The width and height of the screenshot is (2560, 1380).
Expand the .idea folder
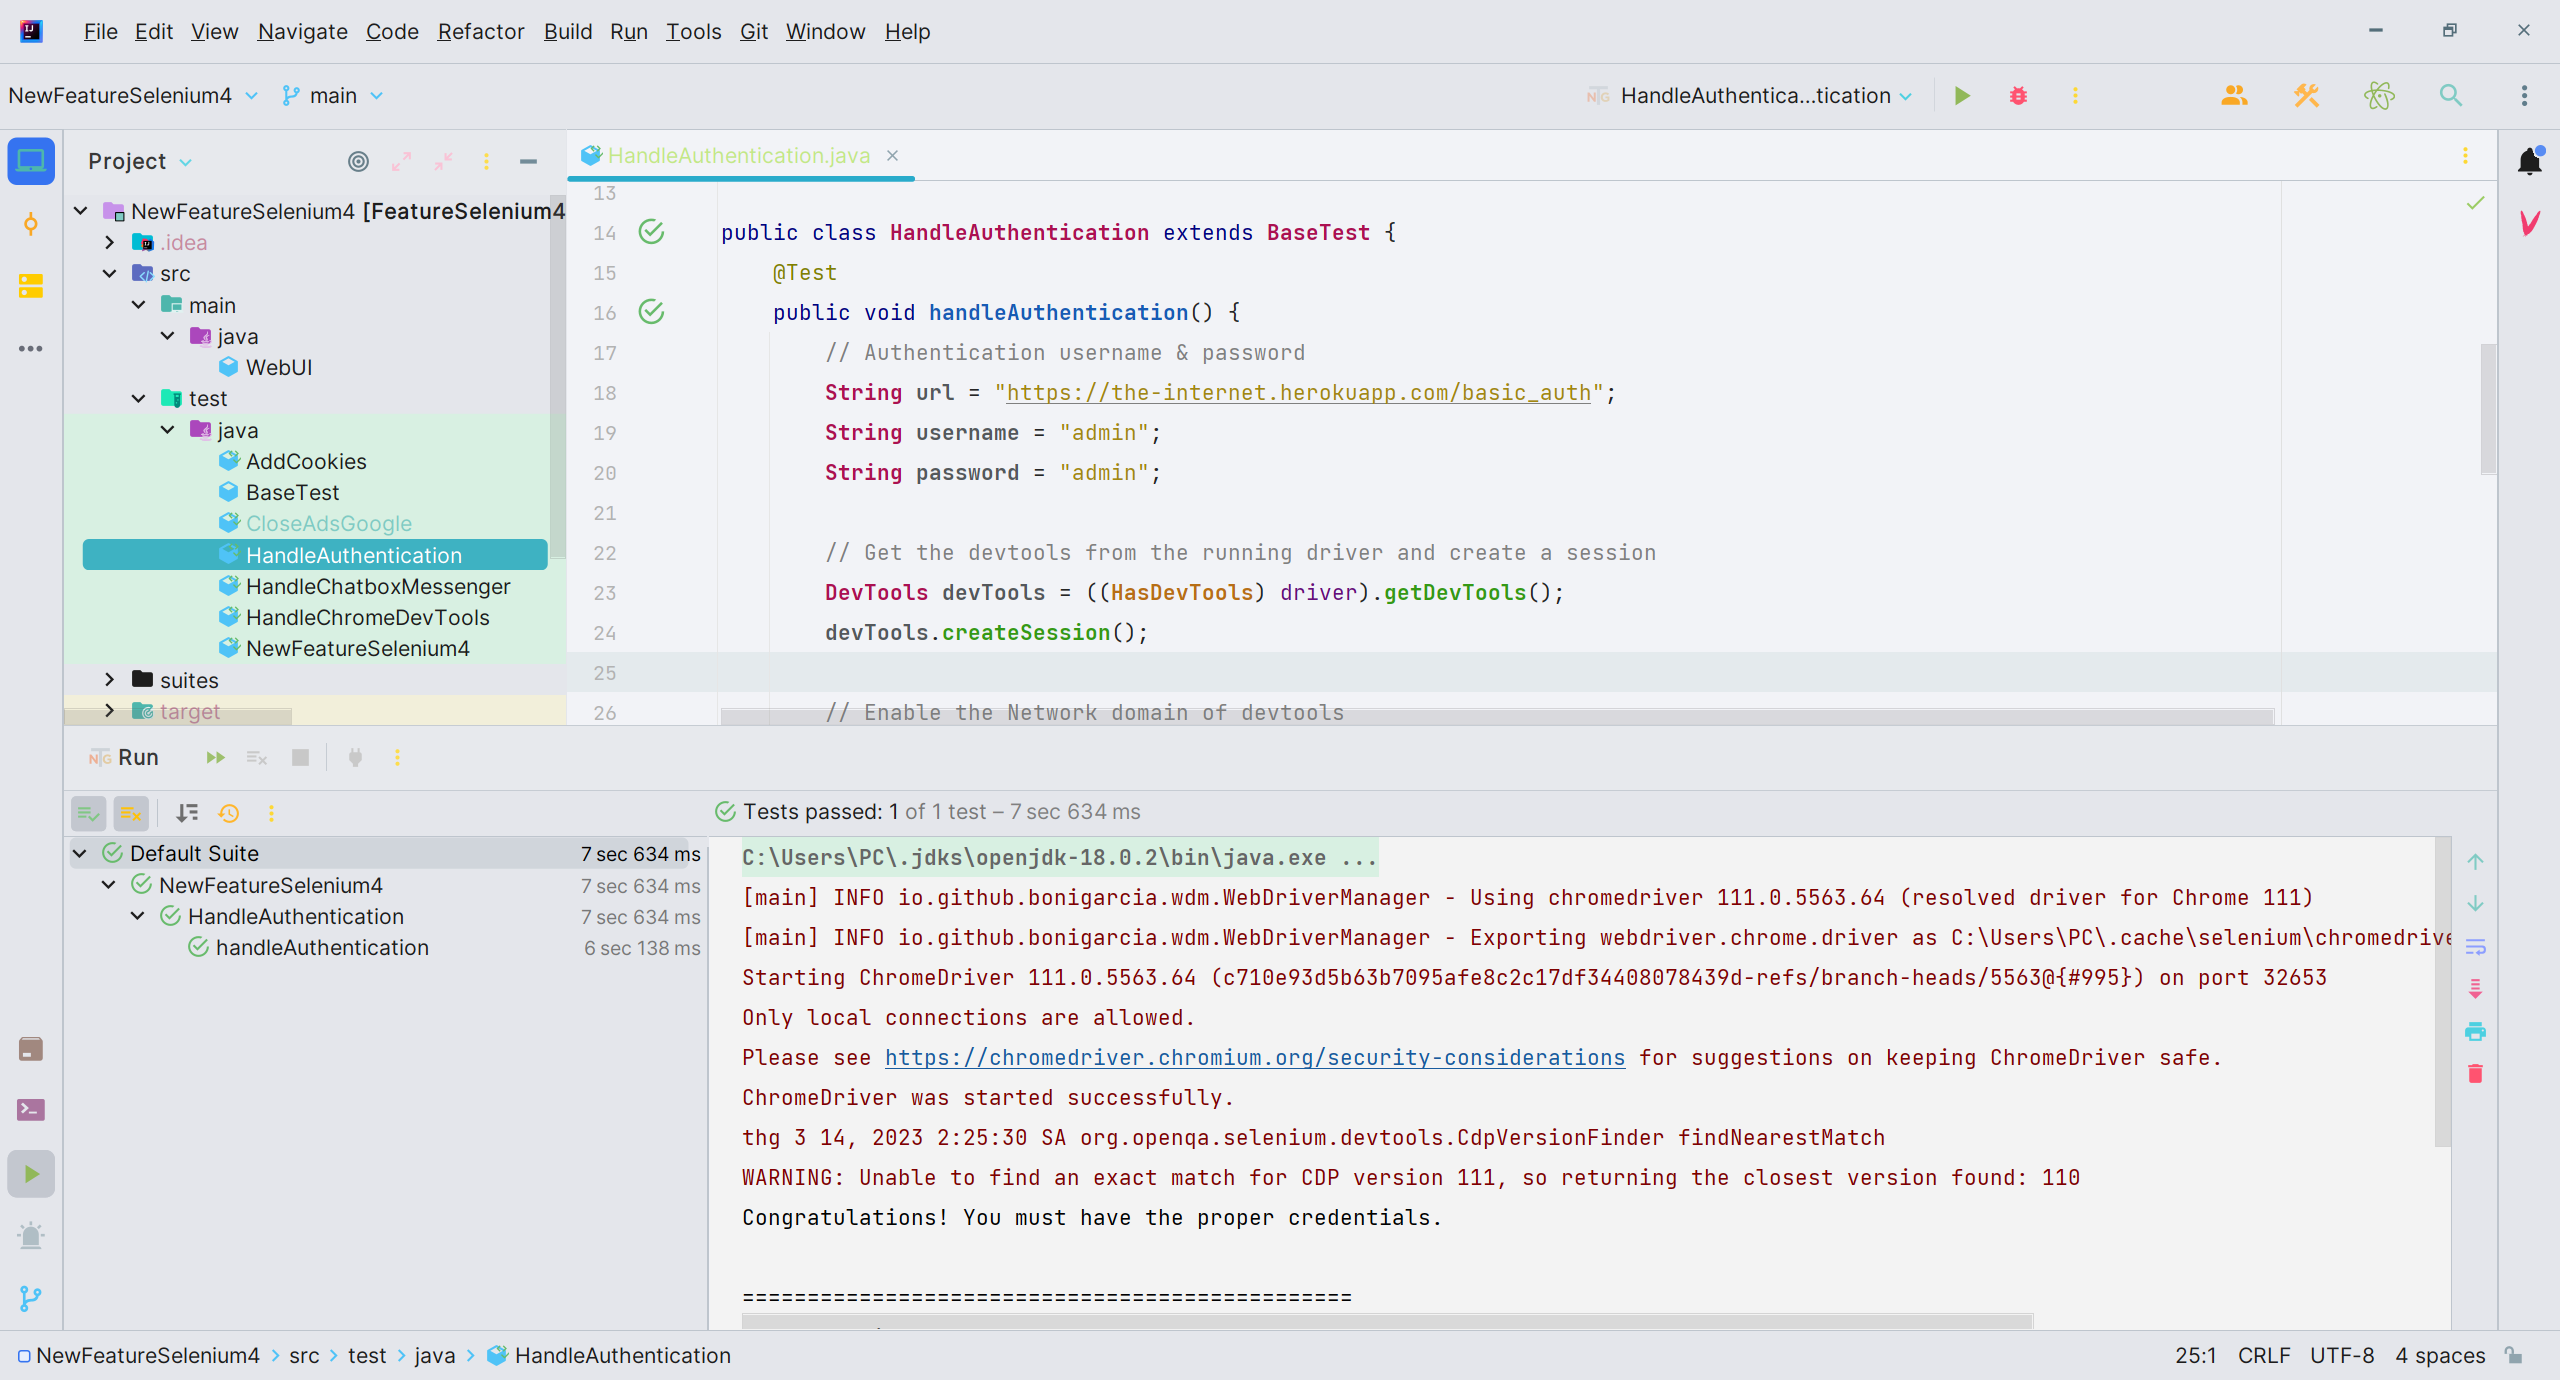point(110,242)
